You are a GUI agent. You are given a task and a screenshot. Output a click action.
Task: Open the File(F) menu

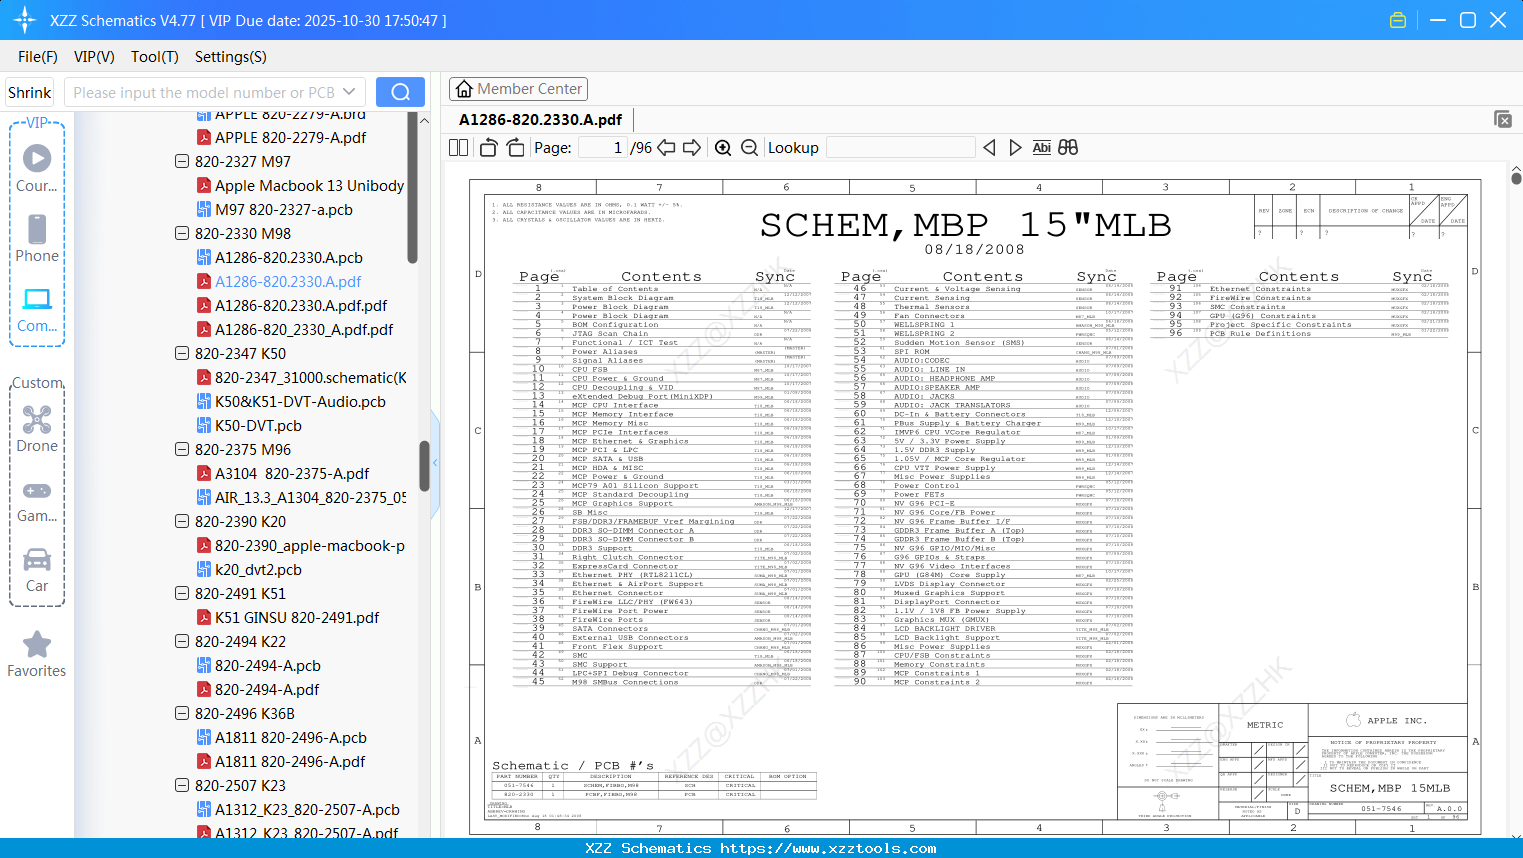38,57
